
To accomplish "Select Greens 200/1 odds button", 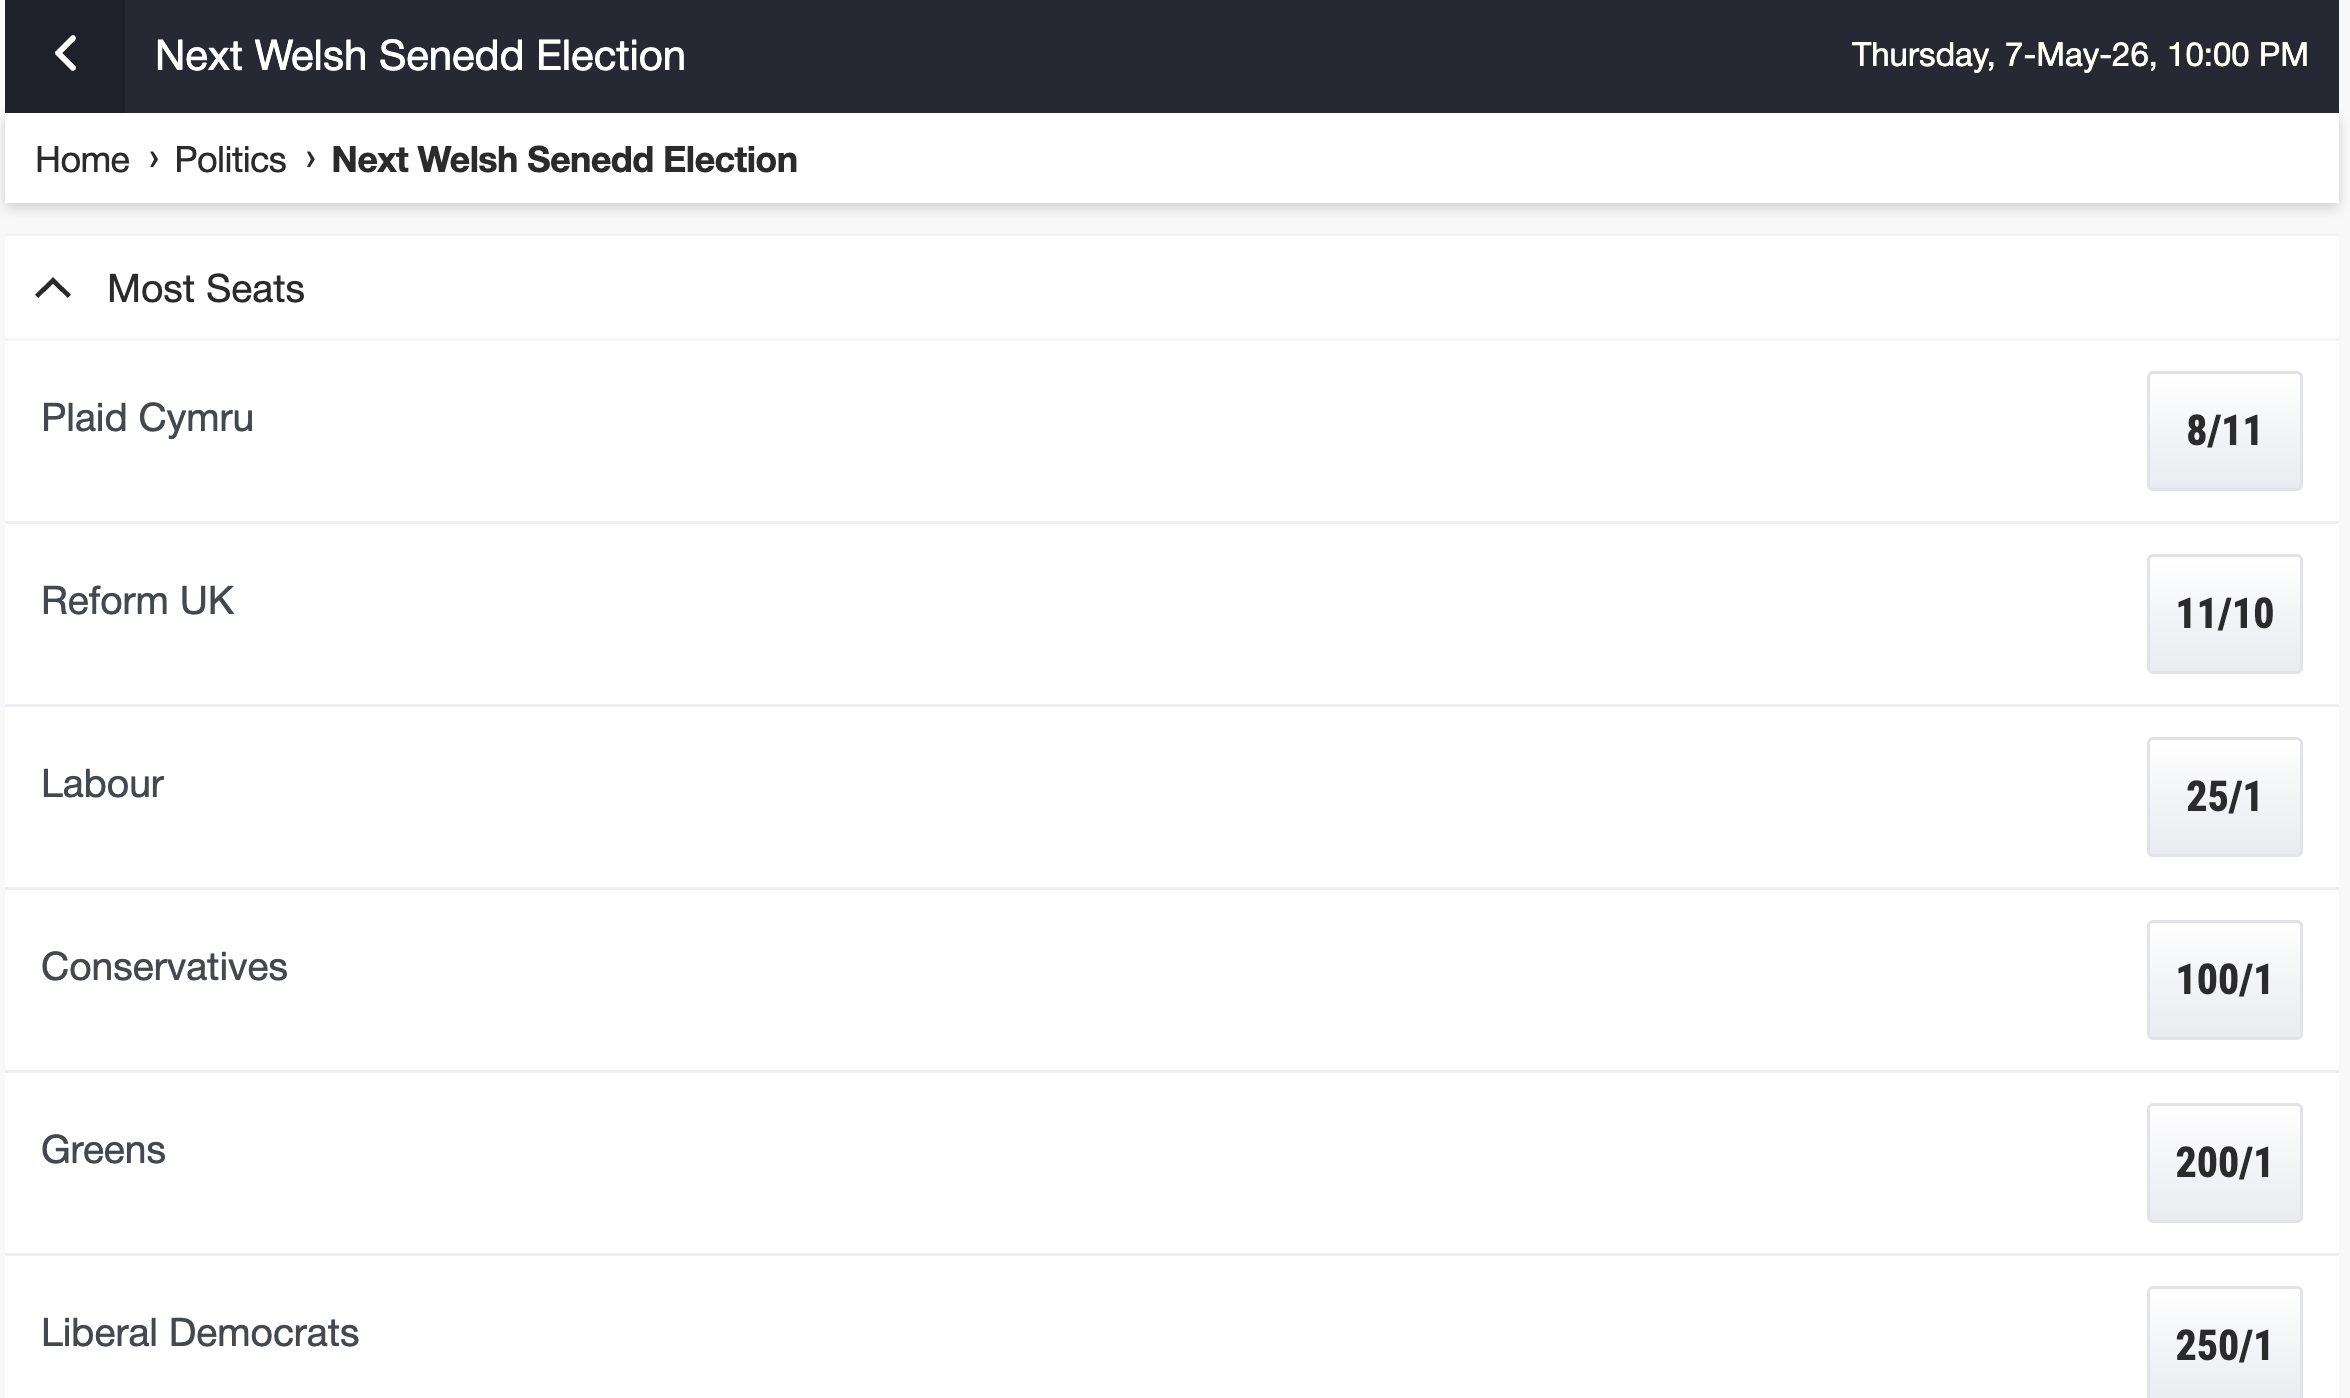I will tap(2223, 1163).
